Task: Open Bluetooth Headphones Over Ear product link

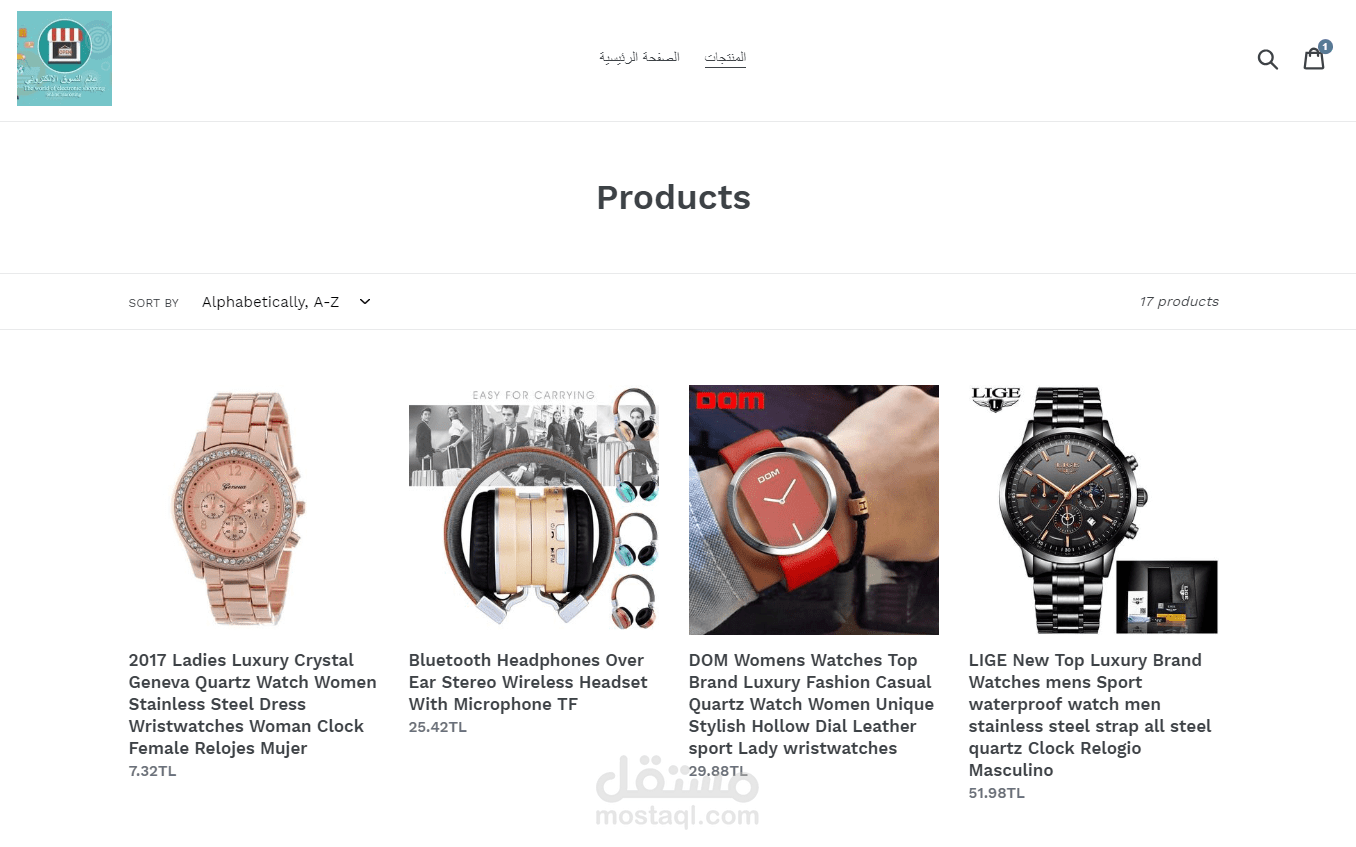Action: pyautogui.click(x=528, y=682)
